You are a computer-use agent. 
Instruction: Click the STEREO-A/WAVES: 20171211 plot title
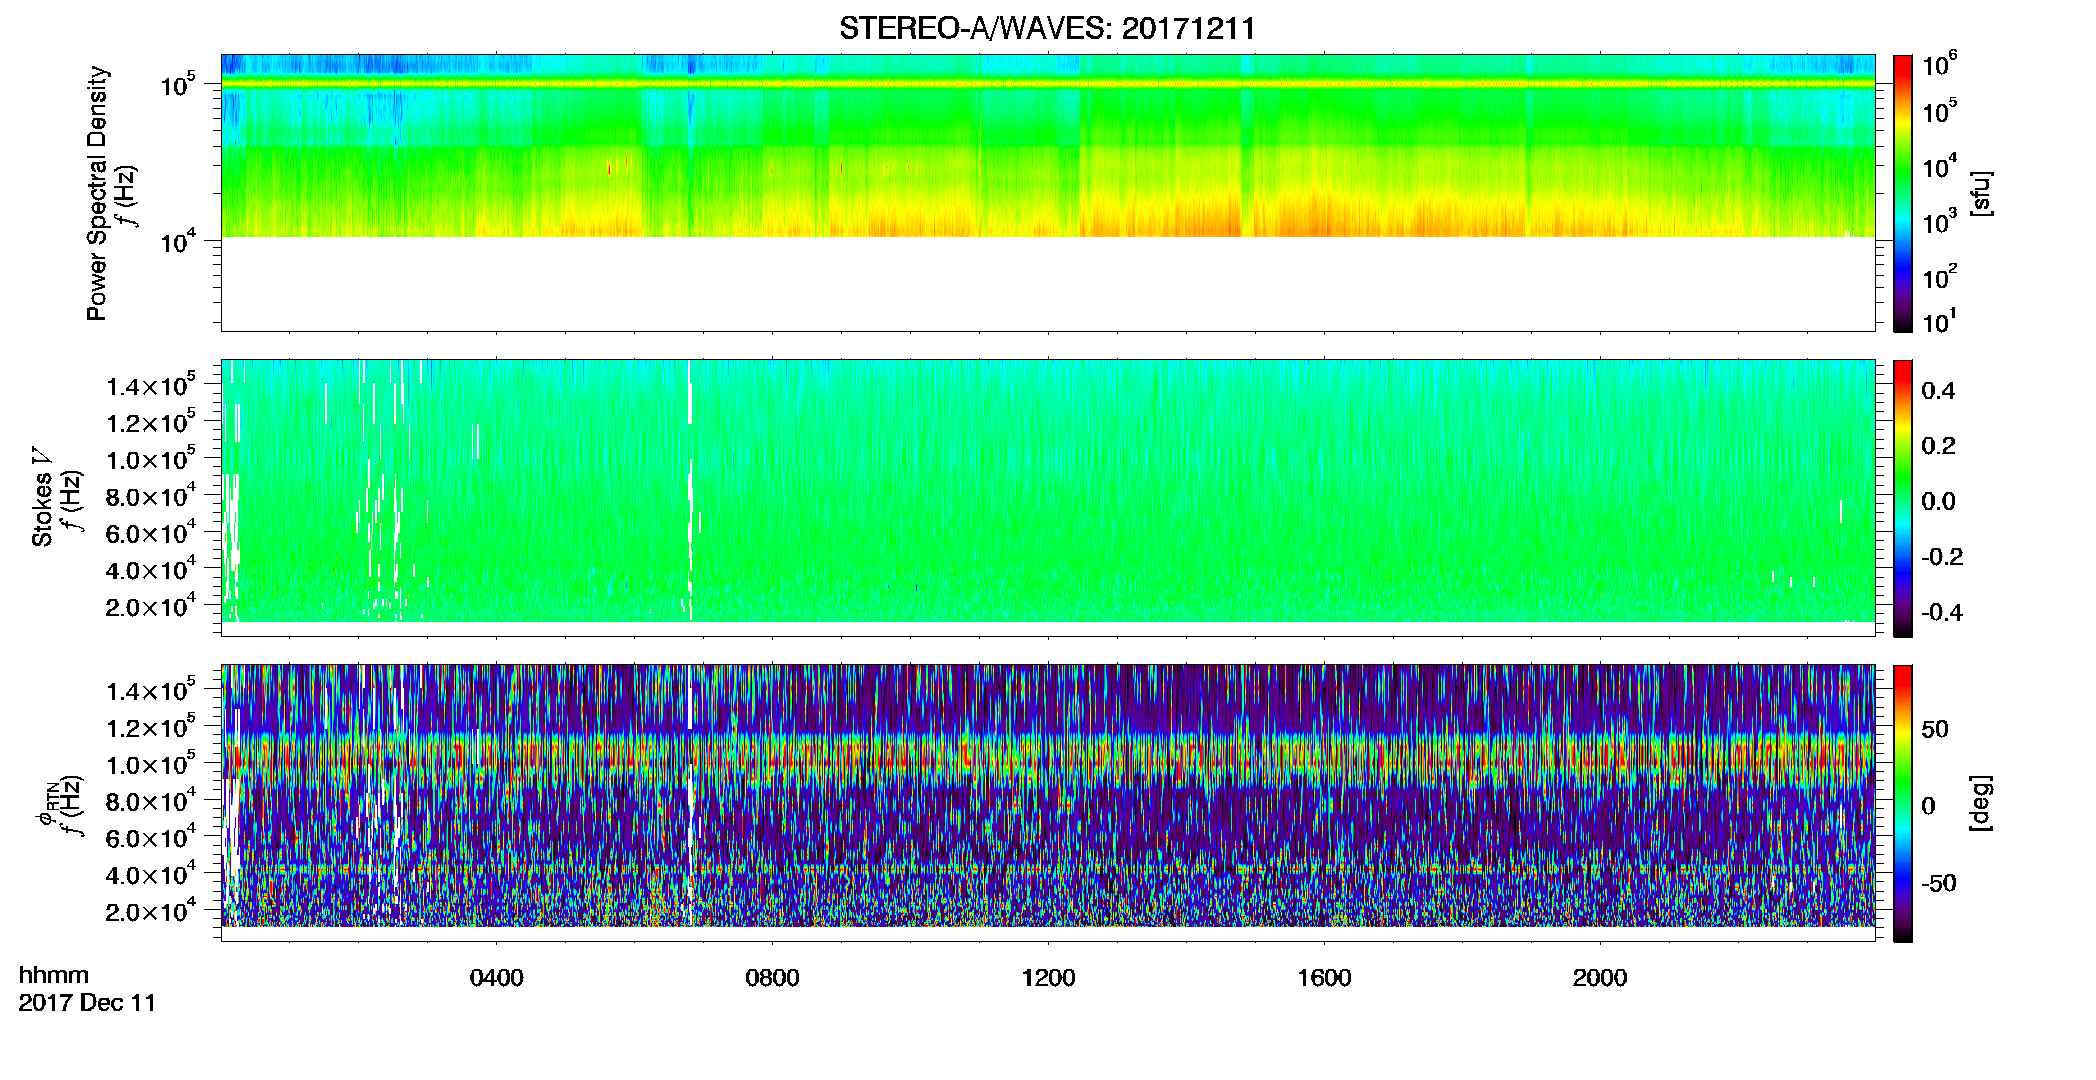[x=1047, y=28]
